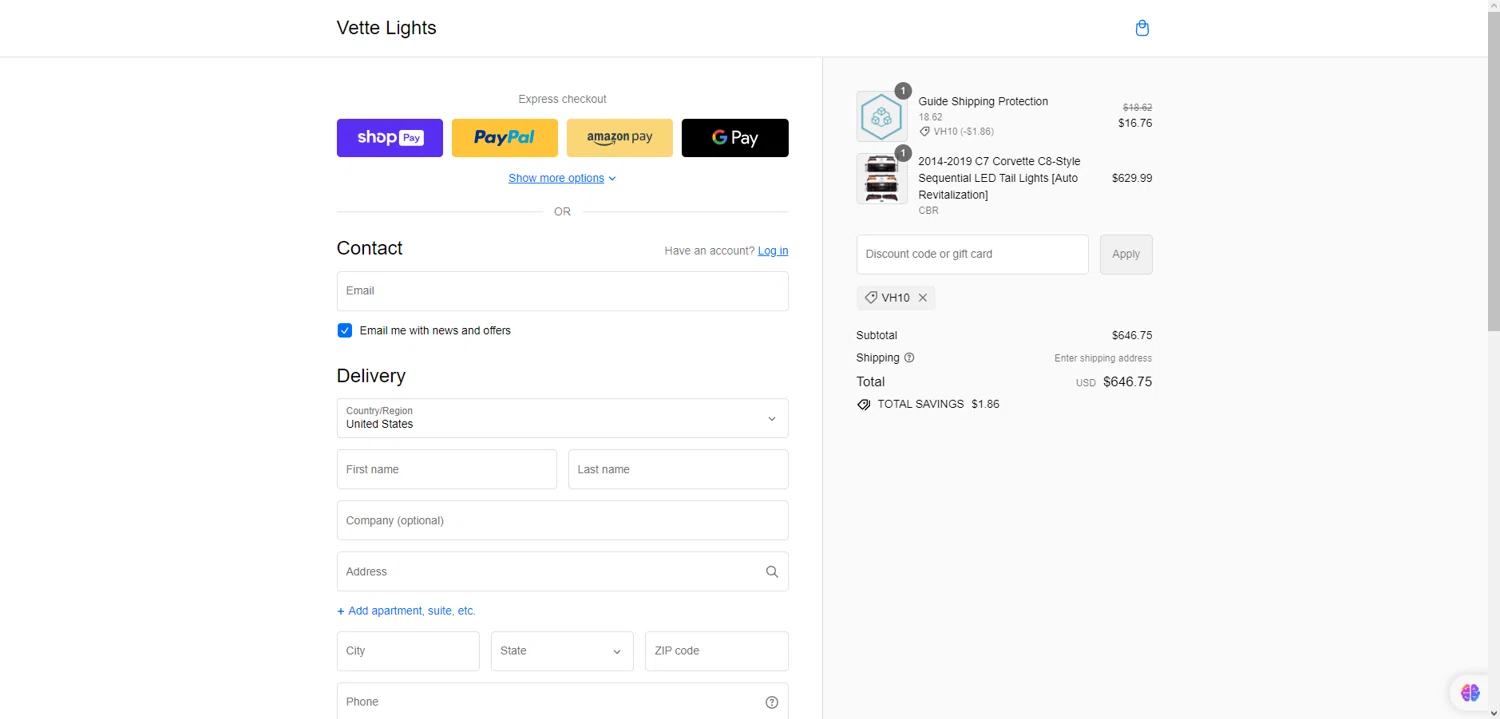Click into the Last name field
This screenshot has height=719, width=1500.
(x=678, y=469)
